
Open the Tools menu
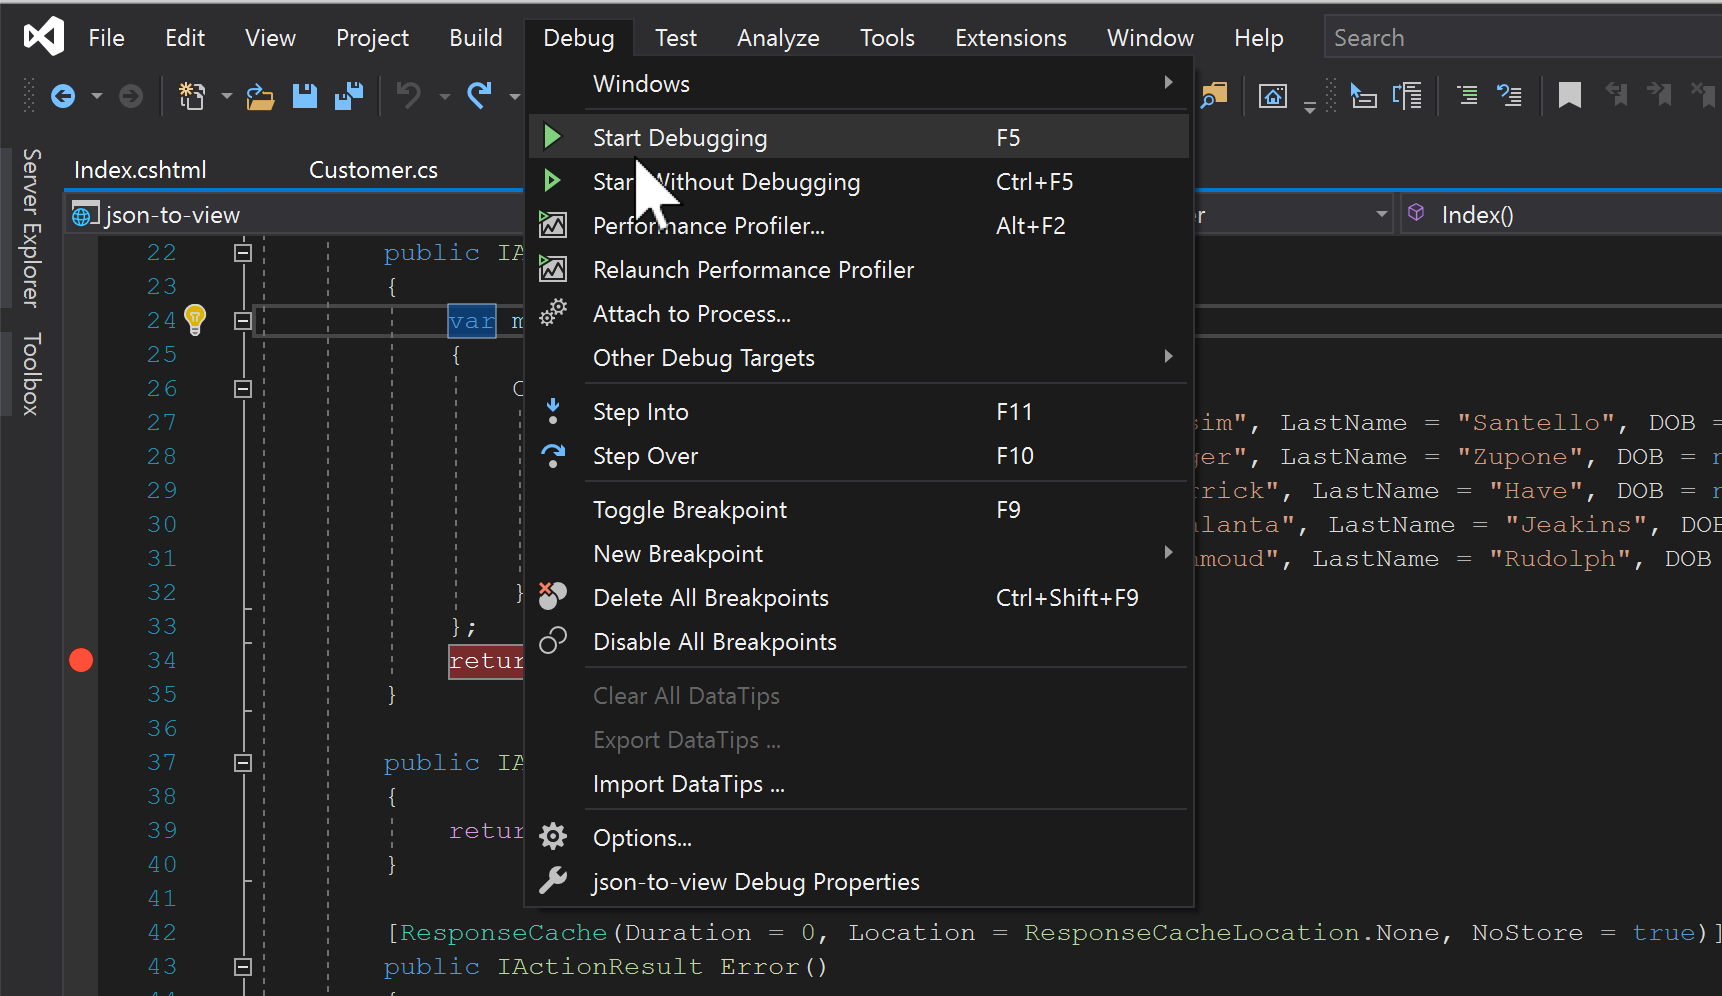pyautogui.click(x=886, y=37)
